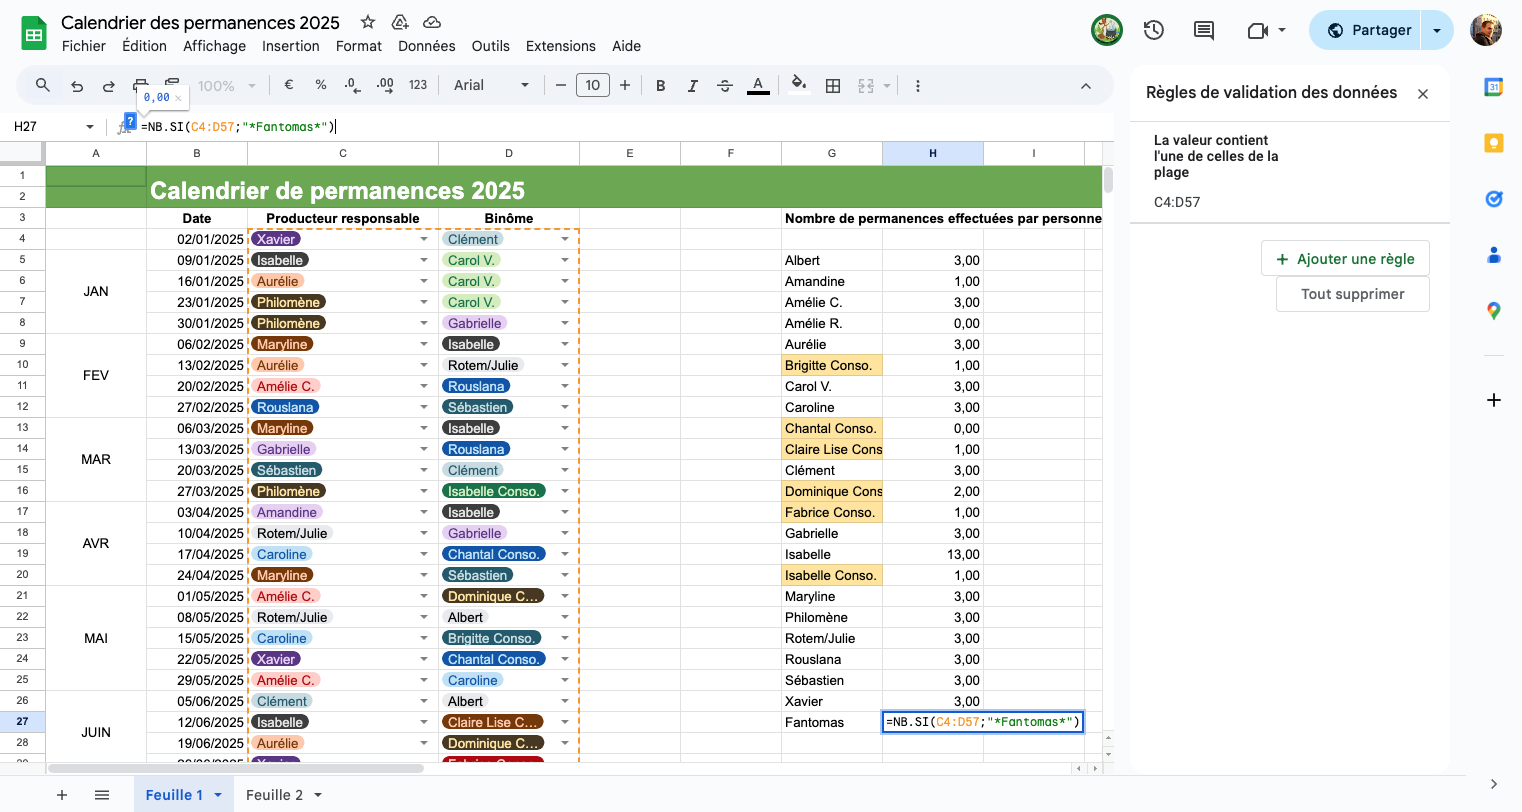Screen dimensions: 1522x812
Task: Click Tout supprimer button
Action: coord(1353,294)
